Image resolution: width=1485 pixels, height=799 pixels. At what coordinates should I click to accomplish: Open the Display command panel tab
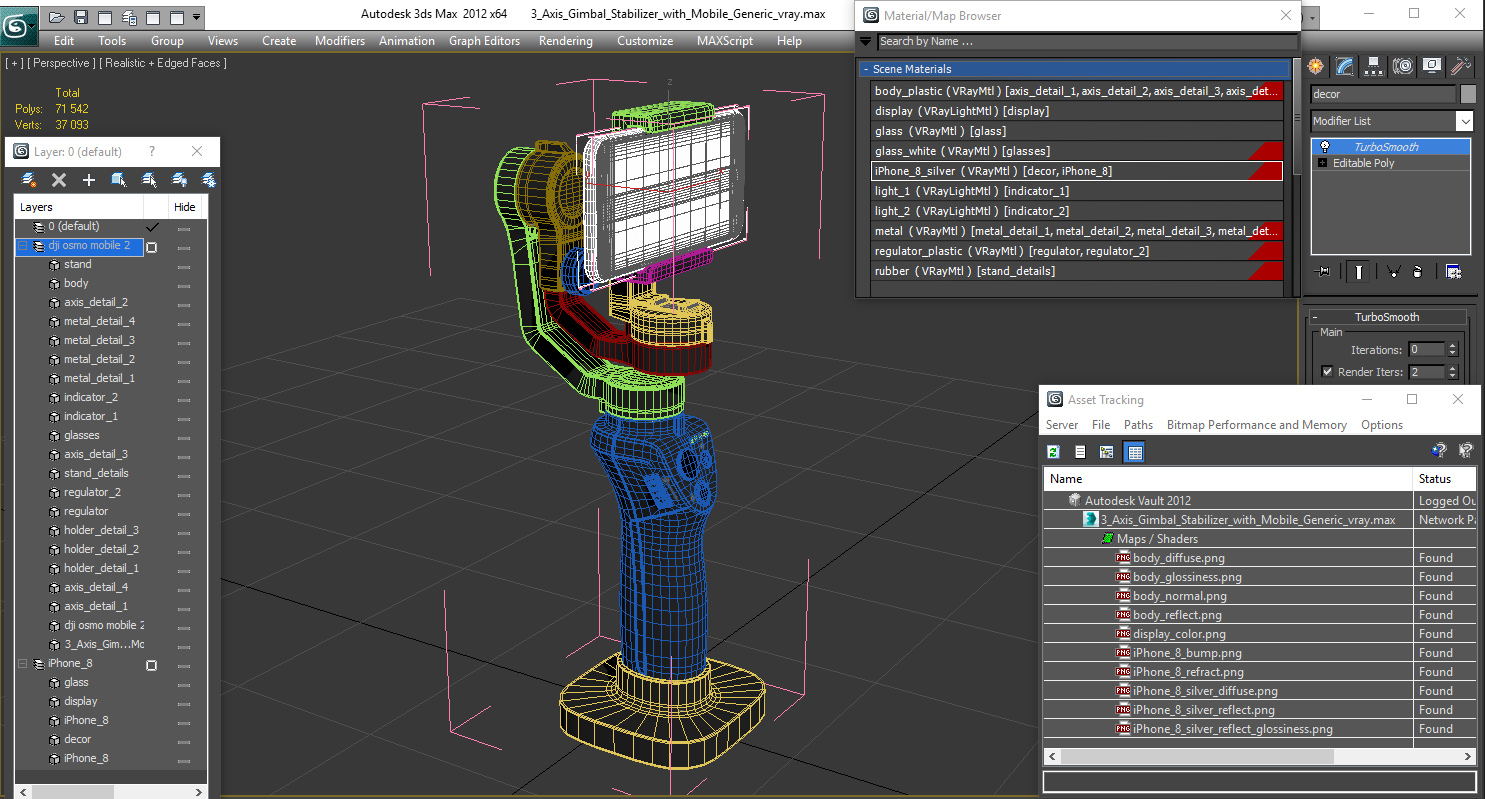point(1432,66)
